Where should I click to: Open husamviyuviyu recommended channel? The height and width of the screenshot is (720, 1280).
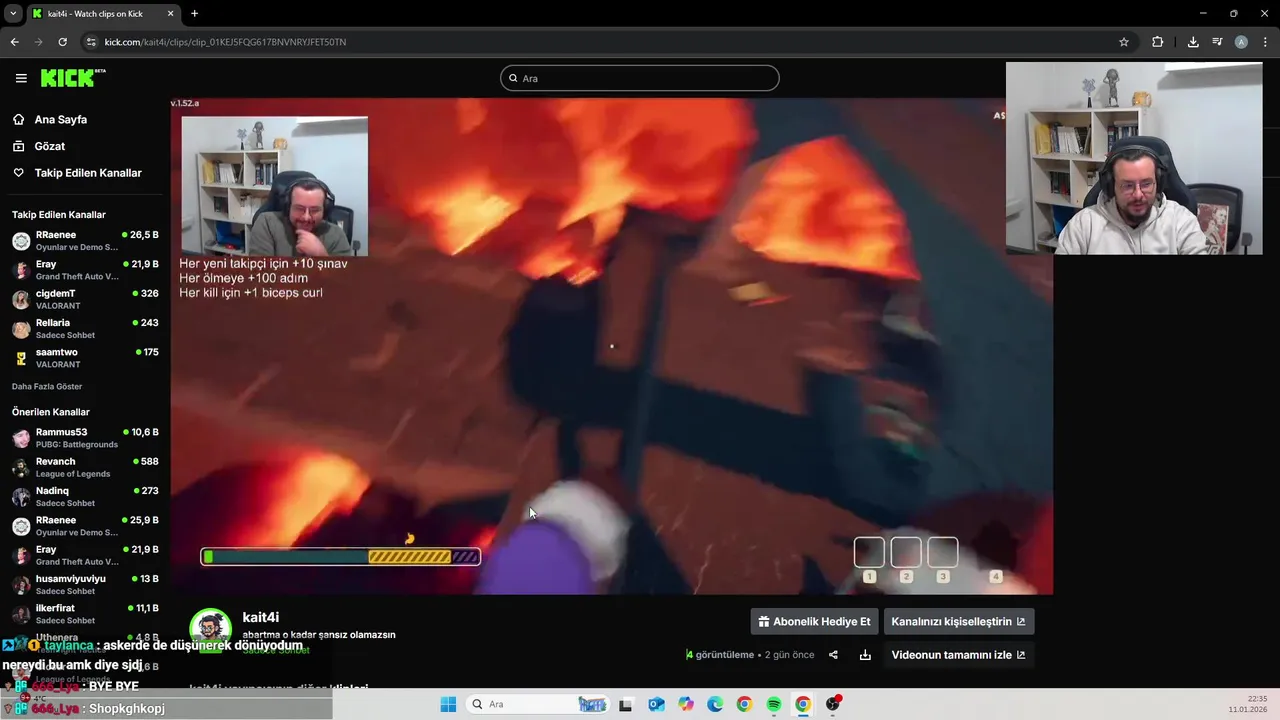[x=85, y=584]
